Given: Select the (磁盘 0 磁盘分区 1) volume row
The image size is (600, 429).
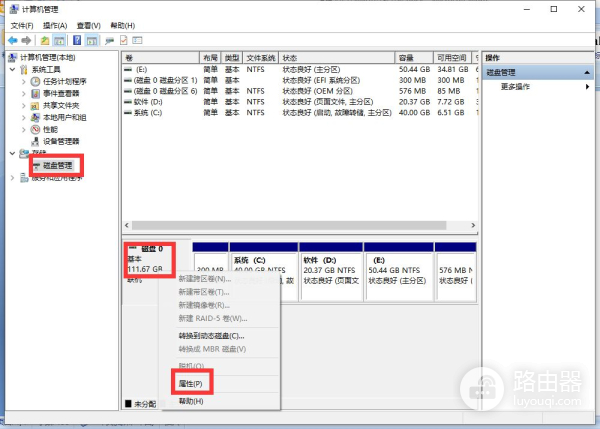Looking at the screenshot, I should point(300,80).
